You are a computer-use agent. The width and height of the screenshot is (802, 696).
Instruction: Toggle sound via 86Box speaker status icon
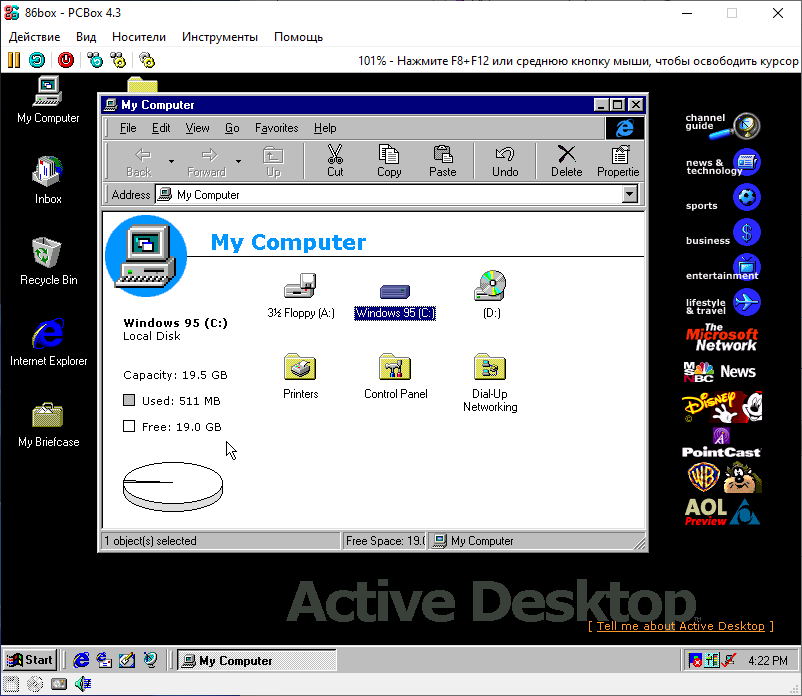click(83, 685)
